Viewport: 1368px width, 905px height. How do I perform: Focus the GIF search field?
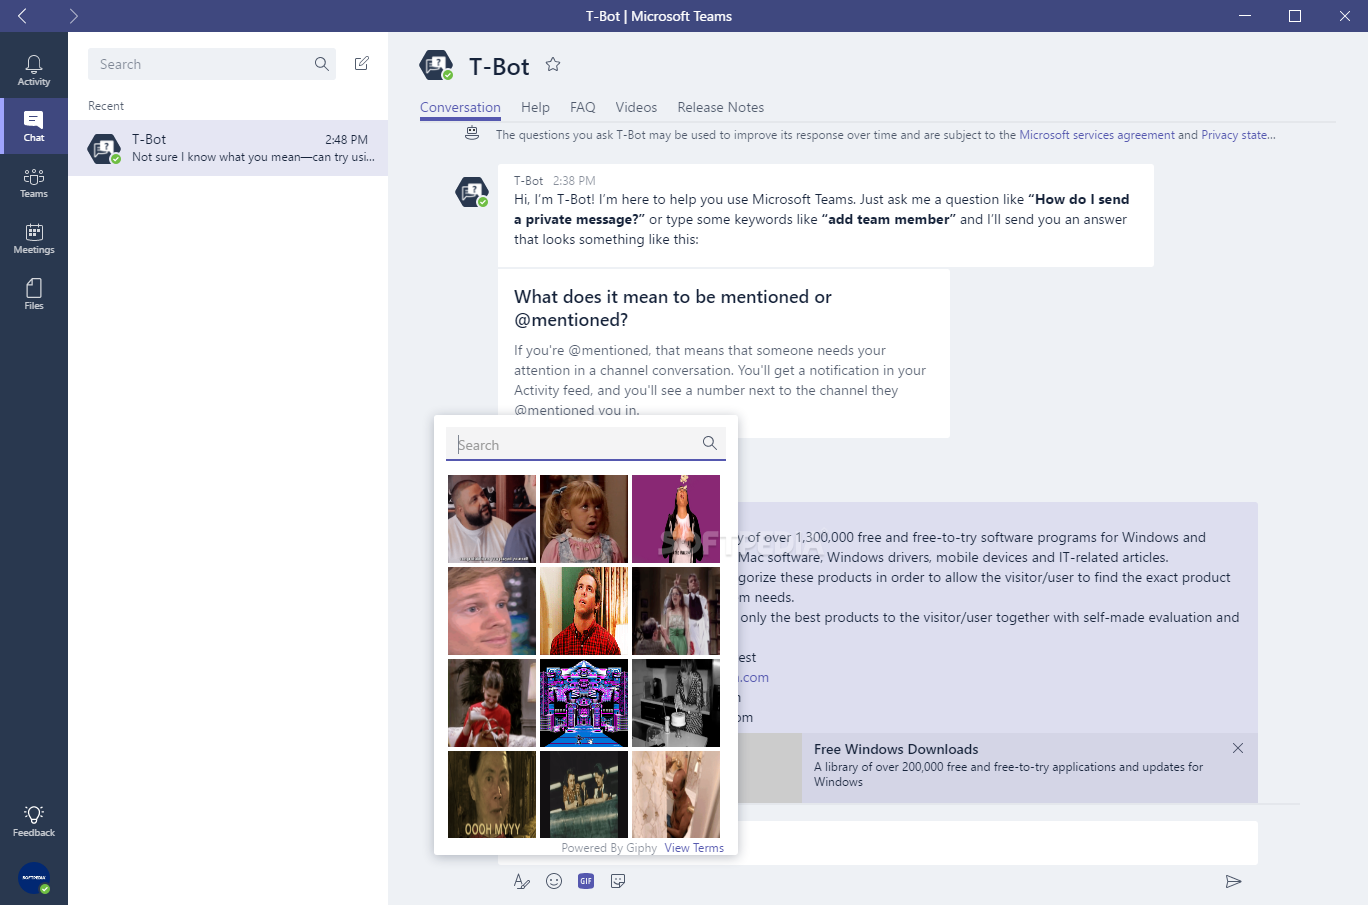(586, 444)
